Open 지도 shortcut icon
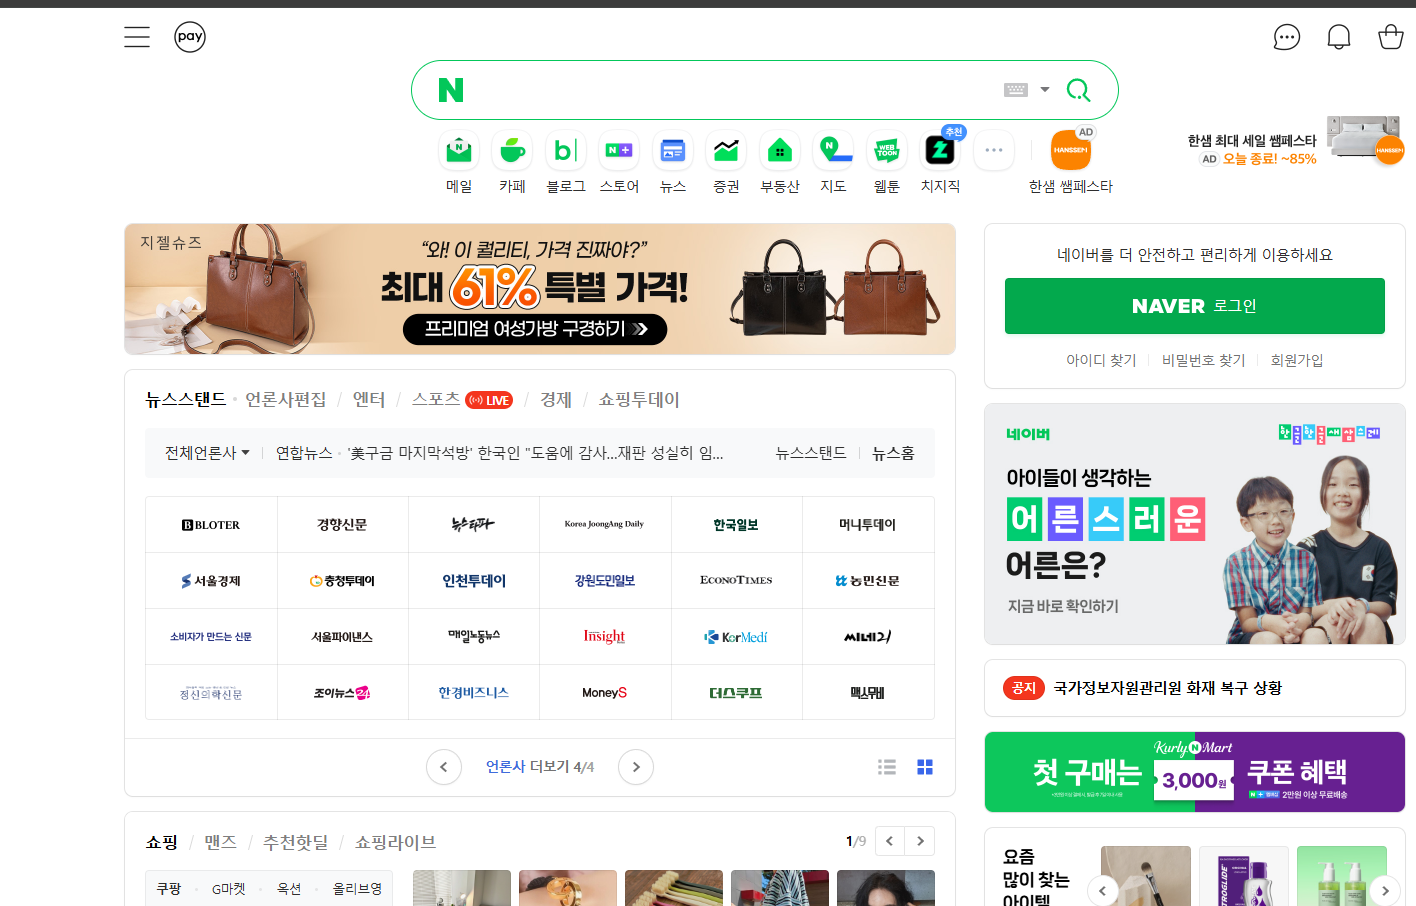1416x906 pixels. tap(833, 151)
